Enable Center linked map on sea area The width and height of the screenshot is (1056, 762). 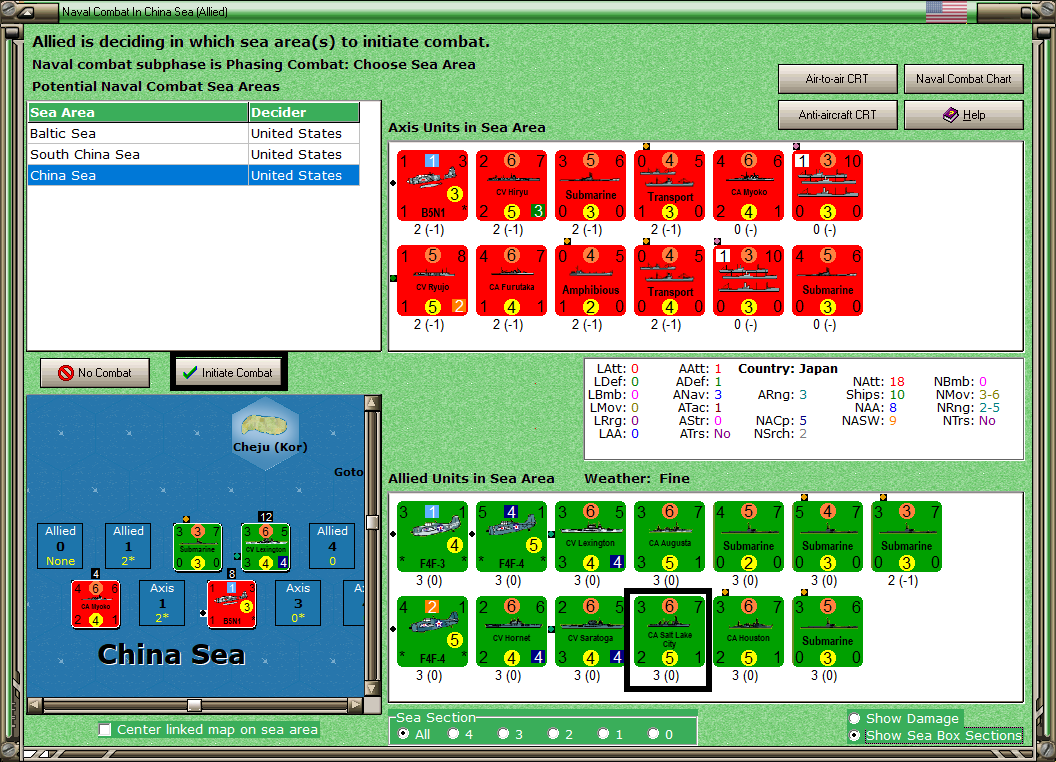tap(105, 730)
